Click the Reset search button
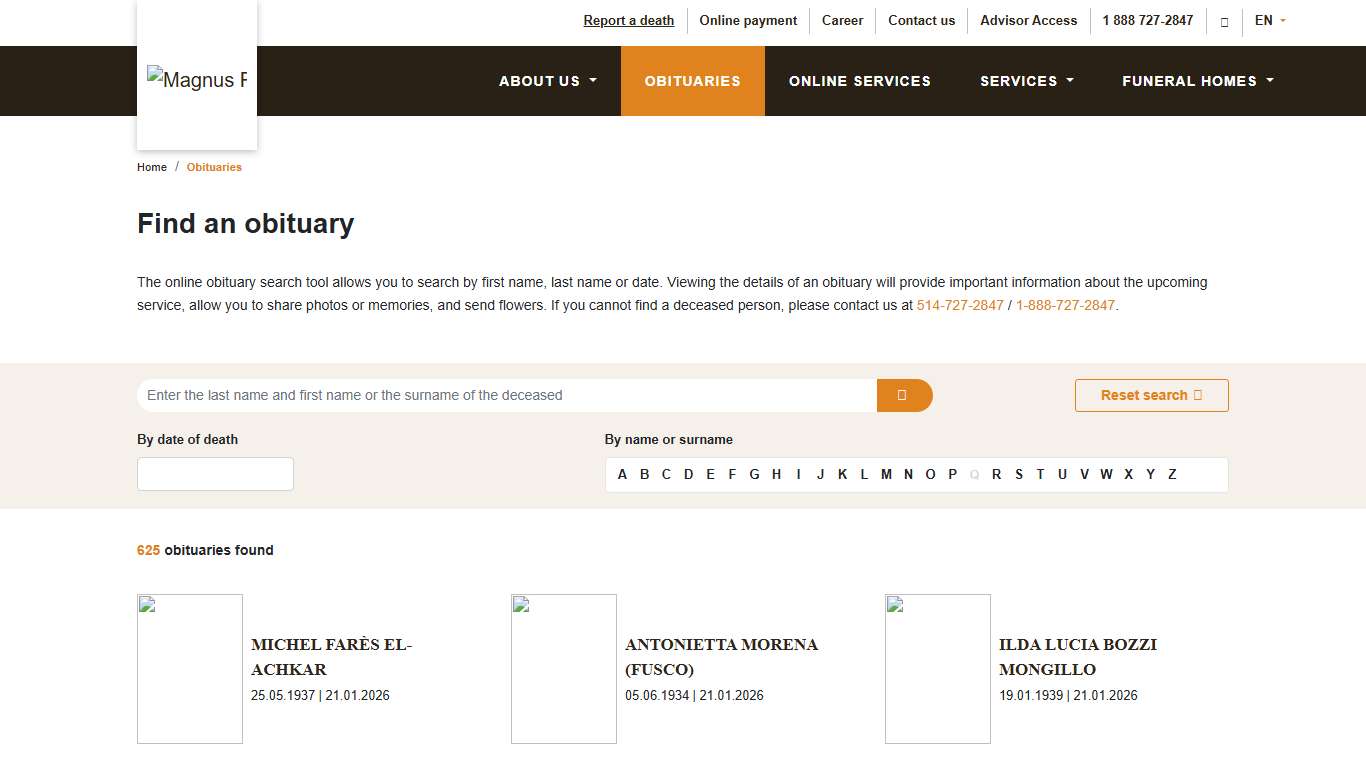 pyautogui.click(x=1151, y=395)
